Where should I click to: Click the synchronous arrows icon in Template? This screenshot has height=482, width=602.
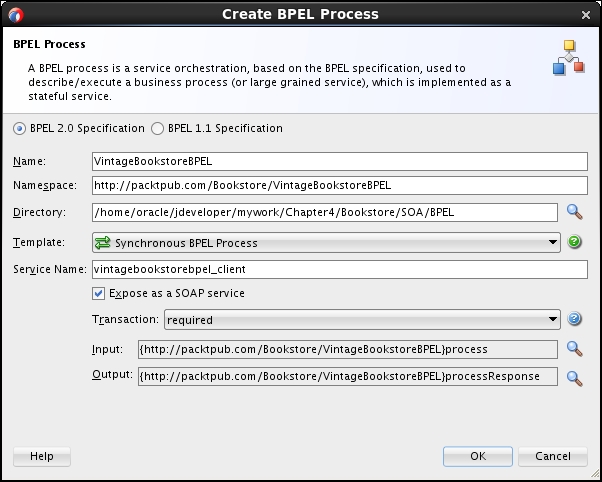102,243
